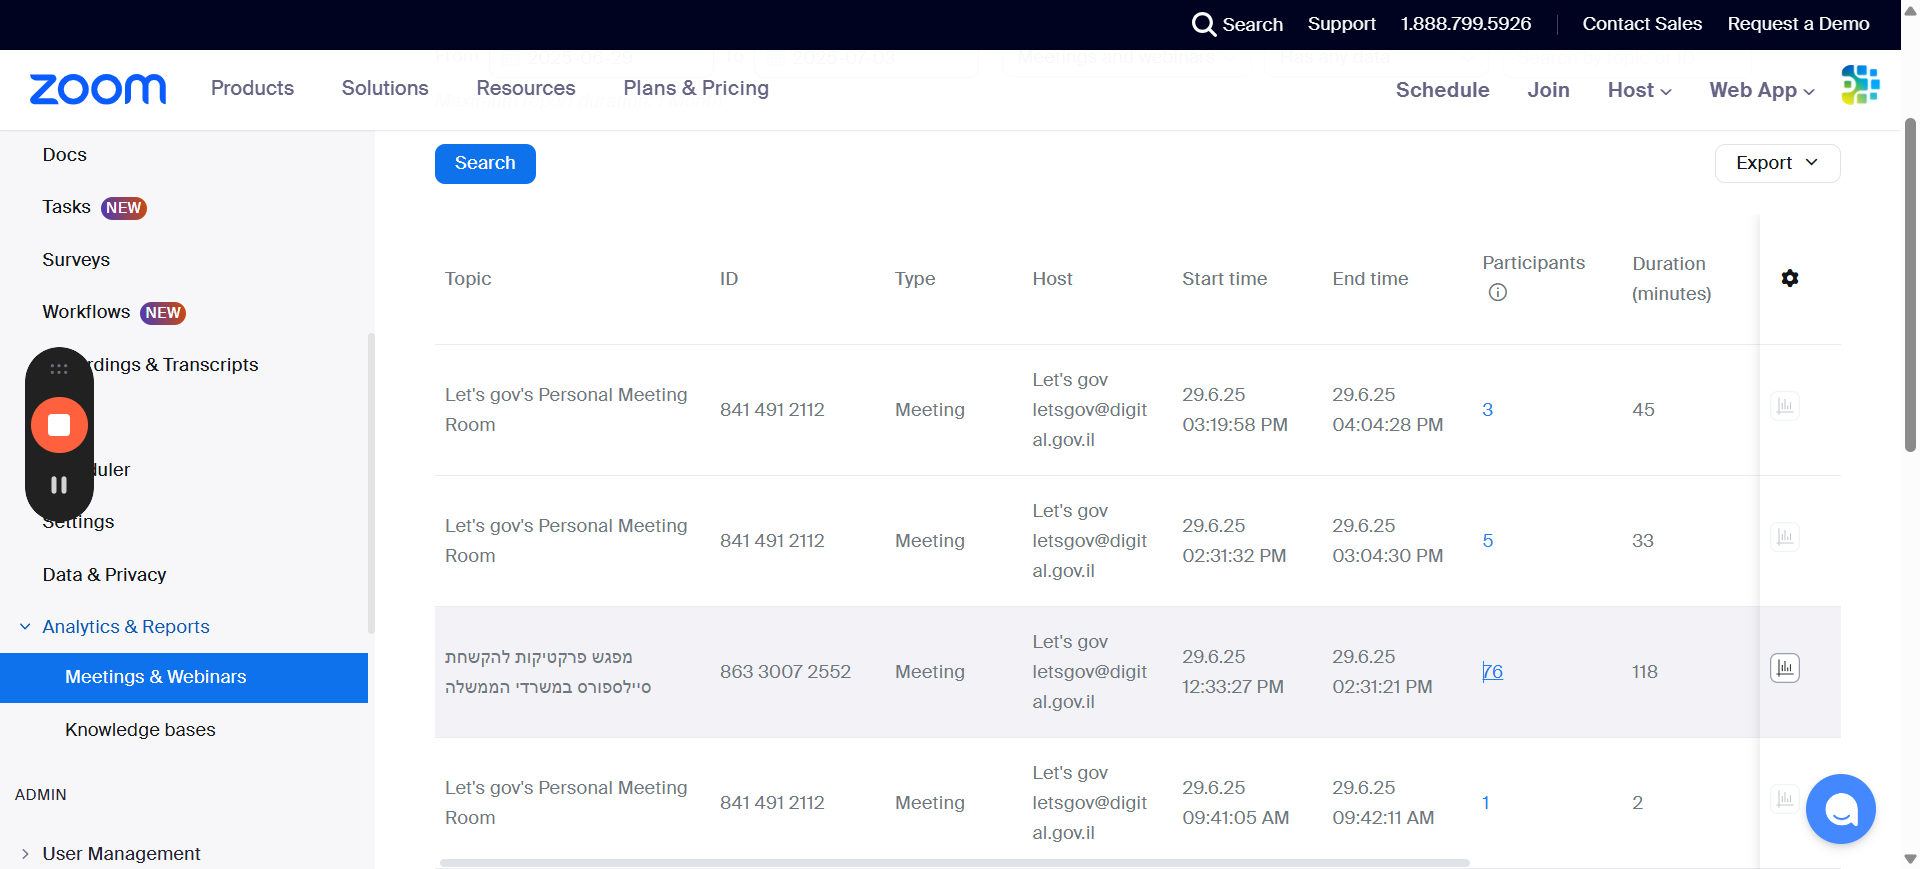Open the Support link
Screen dimensions: 1920x869
click(1341, 24)
